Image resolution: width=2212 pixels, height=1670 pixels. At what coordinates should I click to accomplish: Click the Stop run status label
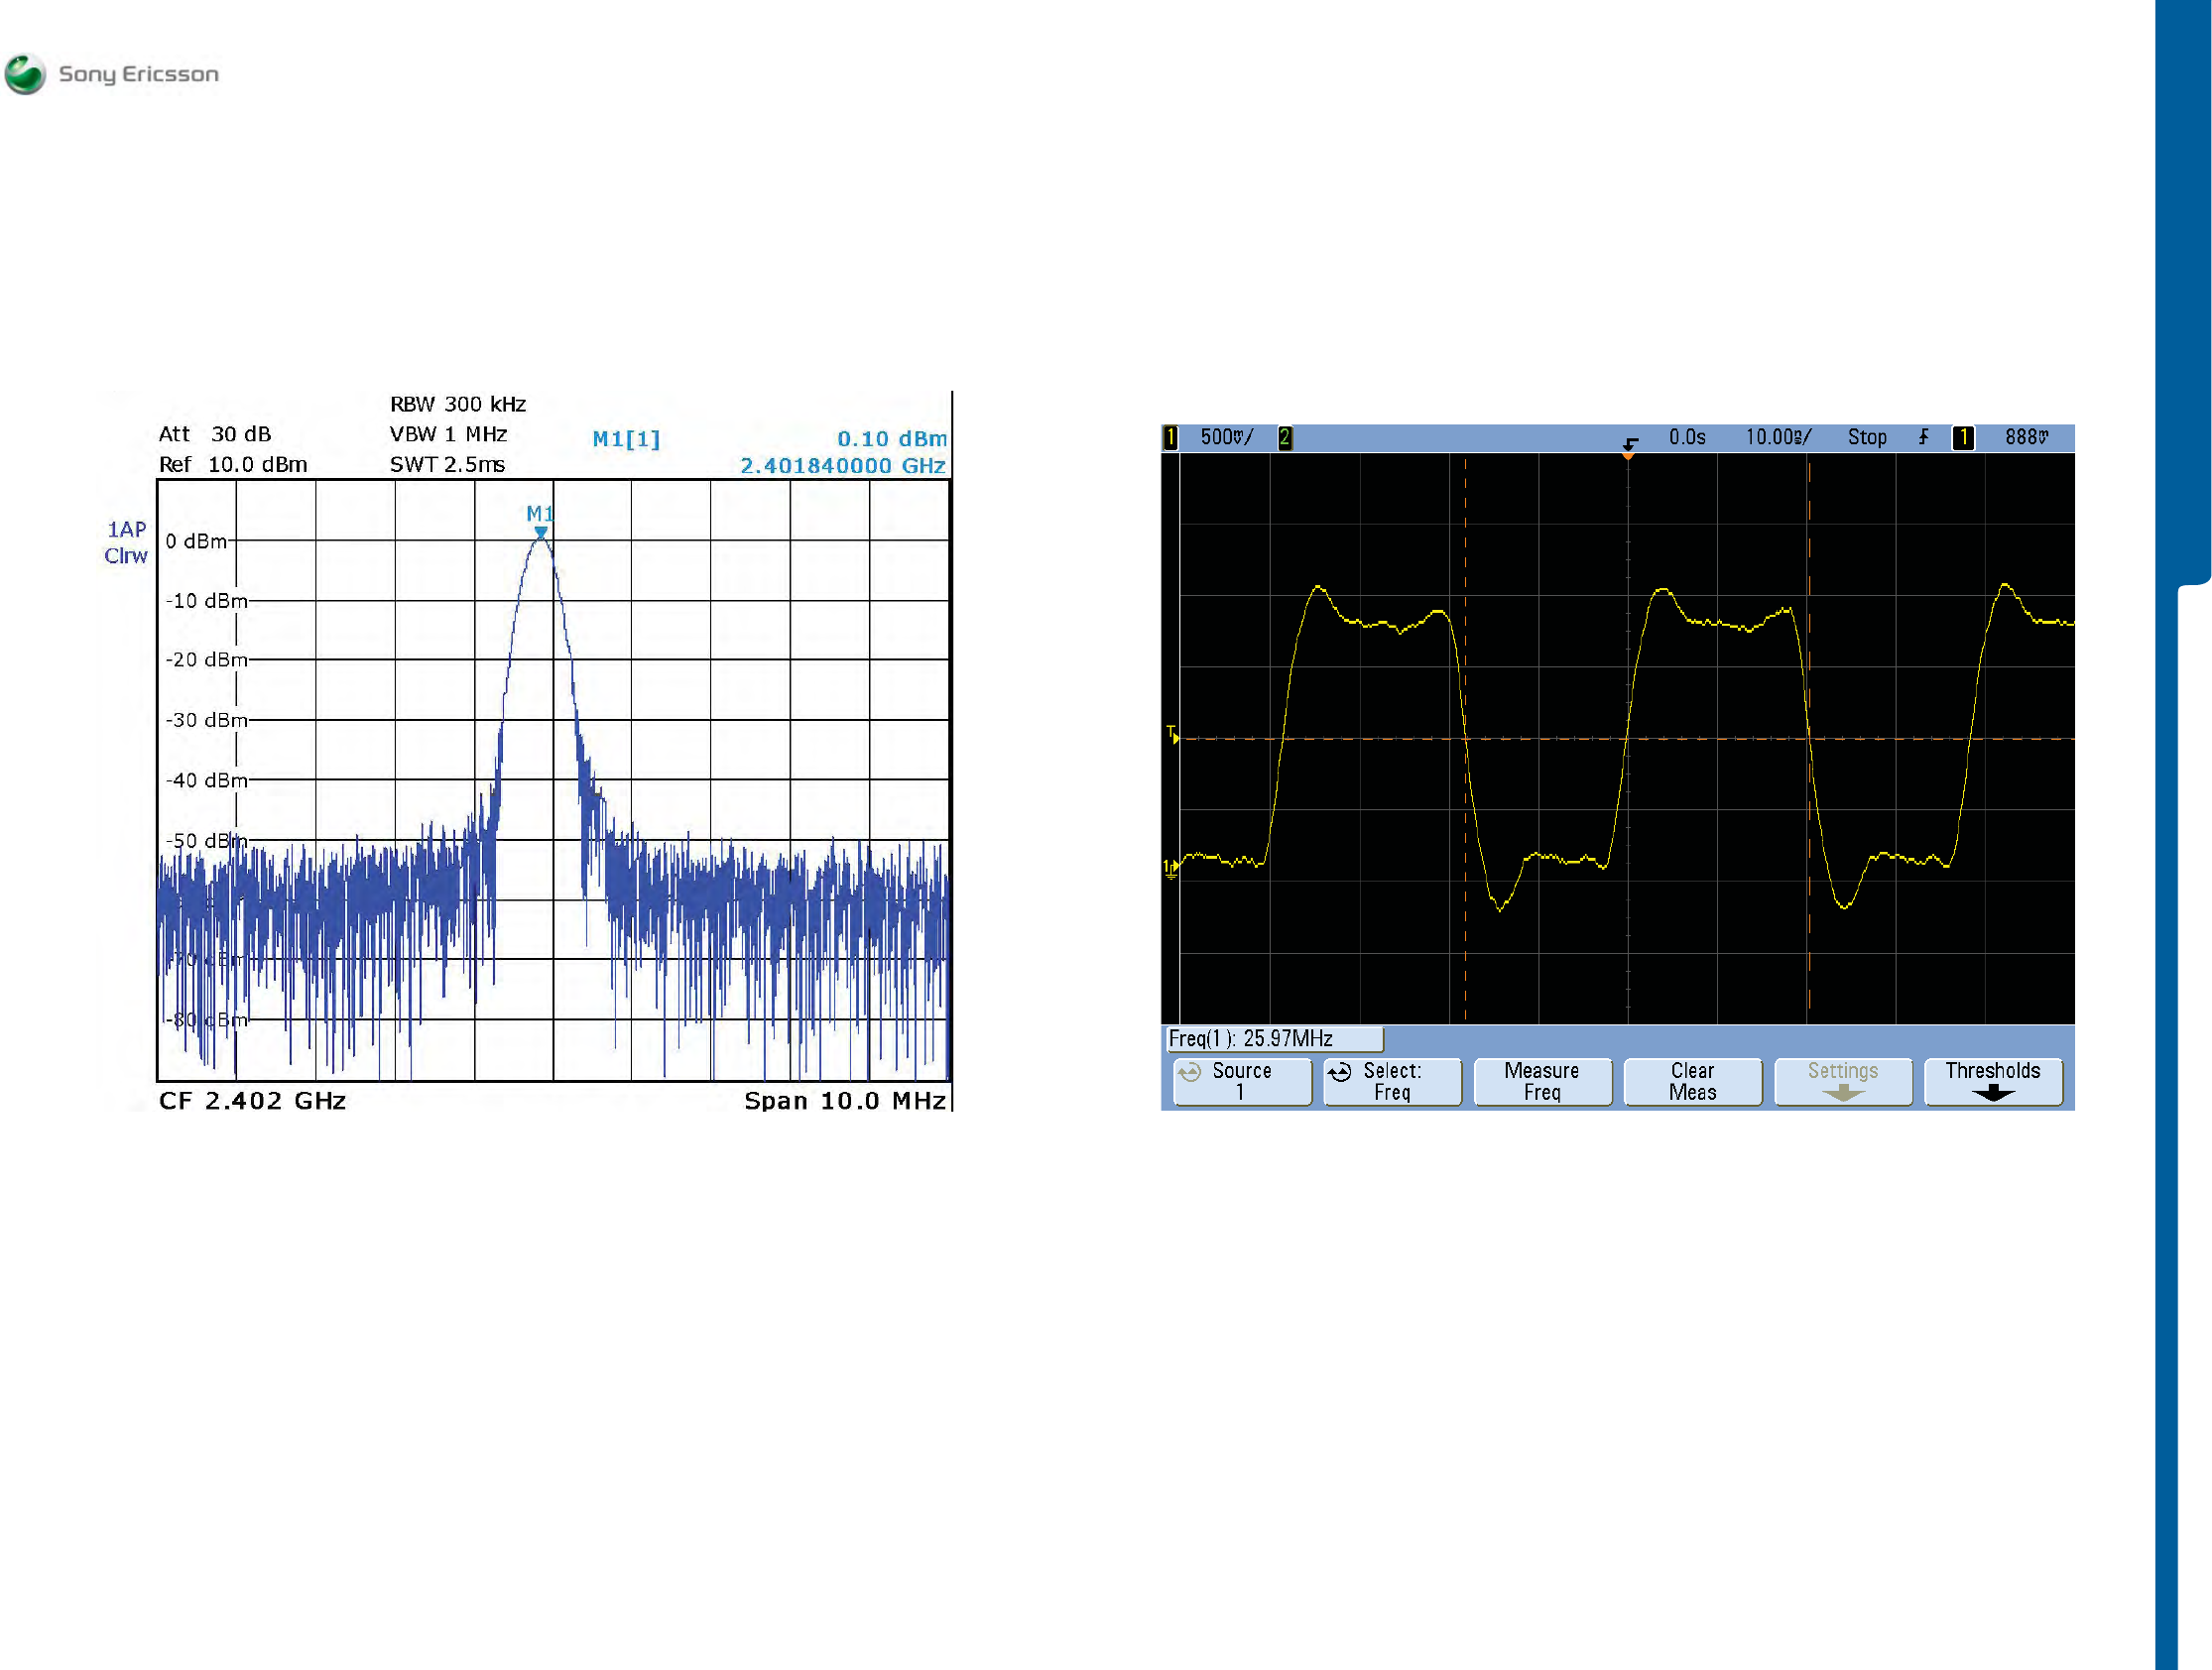coord(1866,437)
